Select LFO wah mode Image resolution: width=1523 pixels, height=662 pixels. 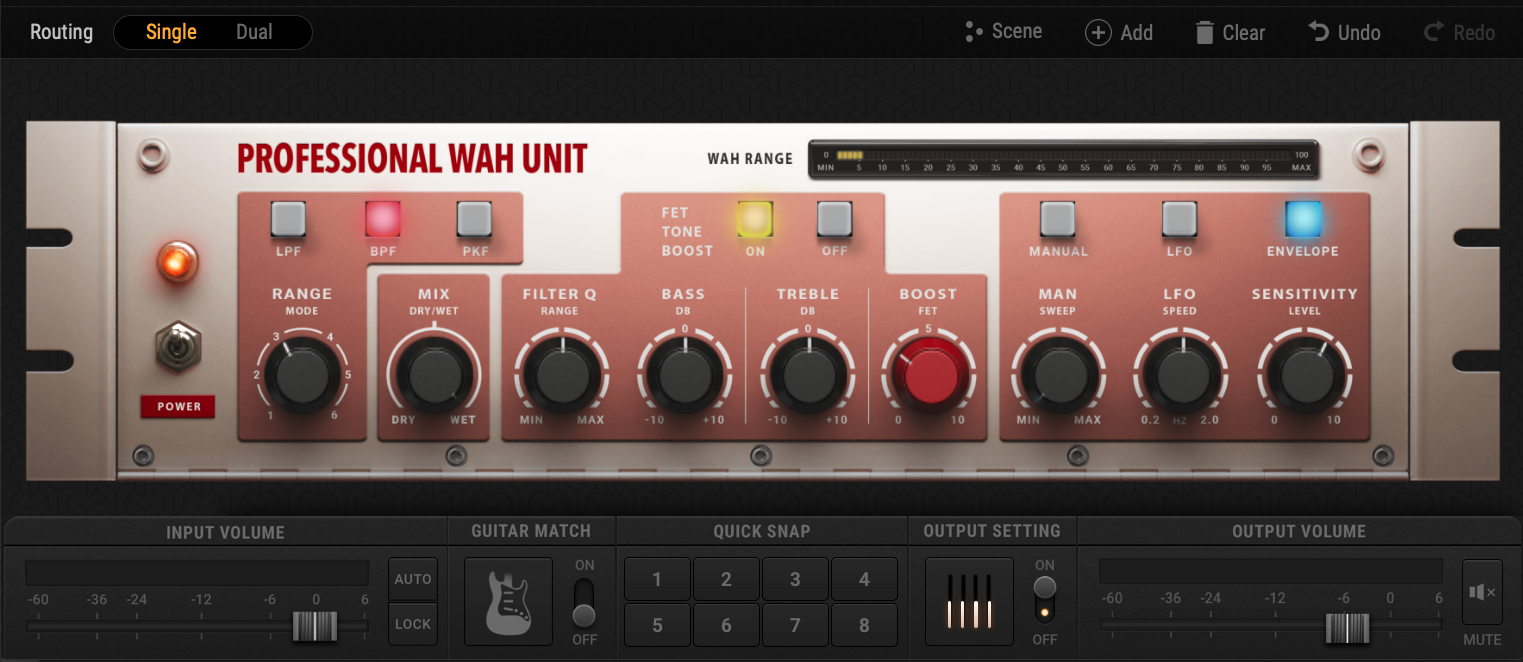click(1180, 218)
